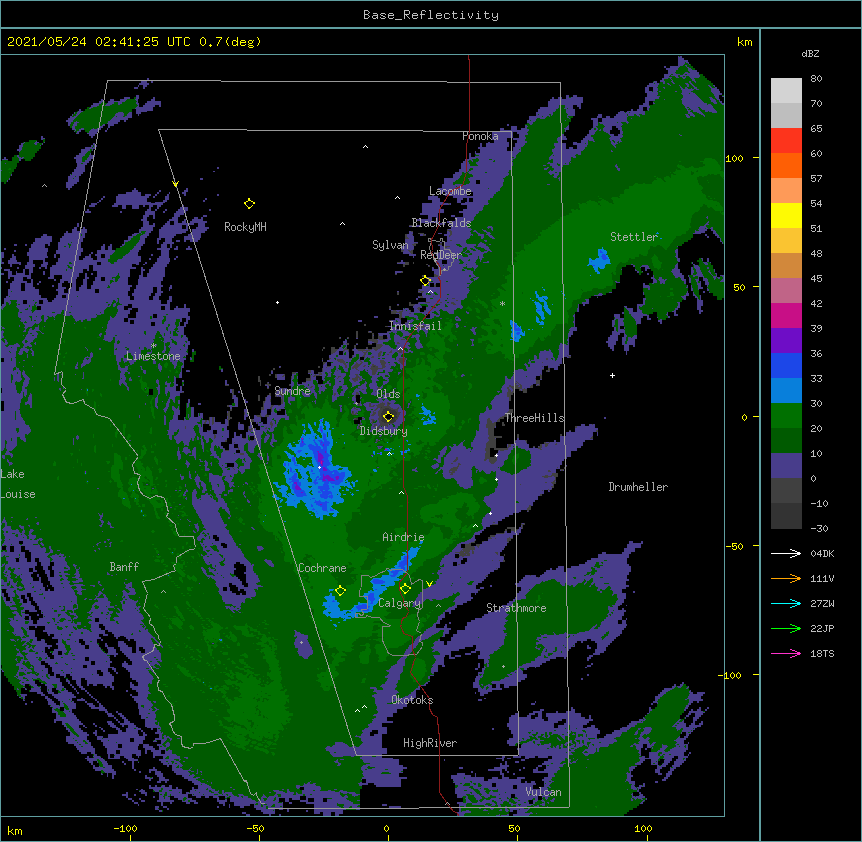Image resolution: width=862 pixels, height=842 pixels.
Task: Select the Limestone label
Action: coord(153,356)
